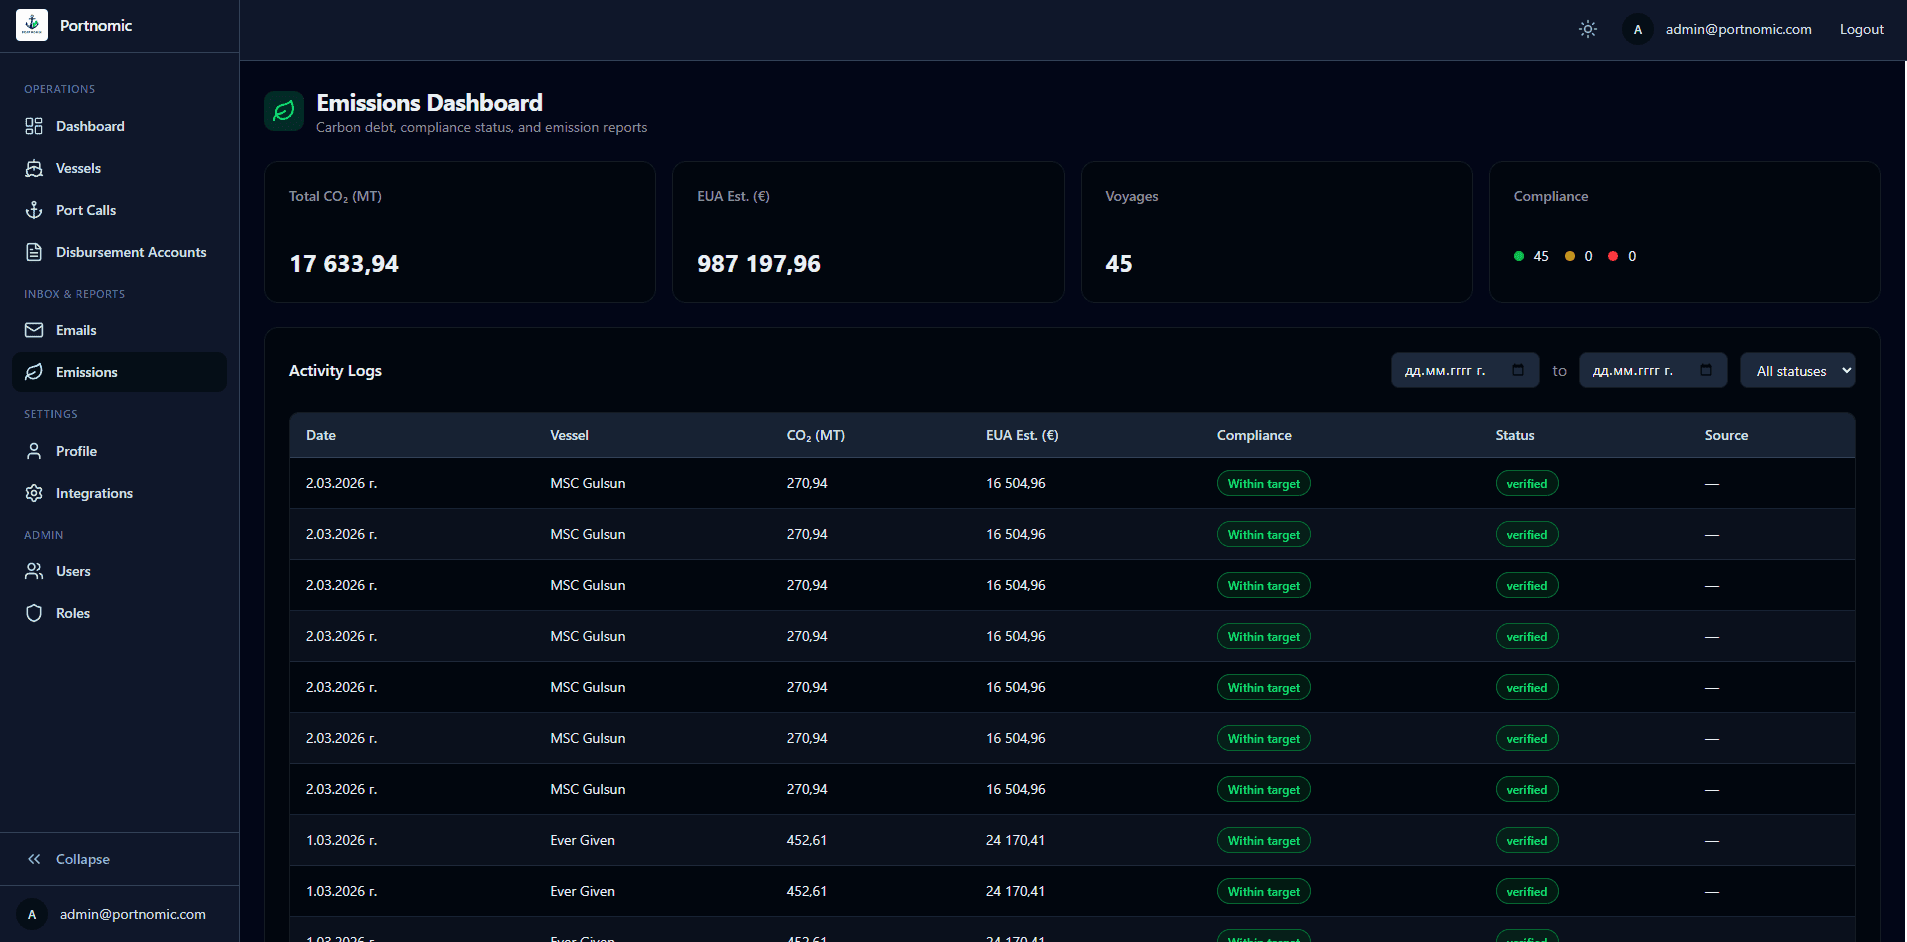Click the green compliance status dot

(1519, 256)
